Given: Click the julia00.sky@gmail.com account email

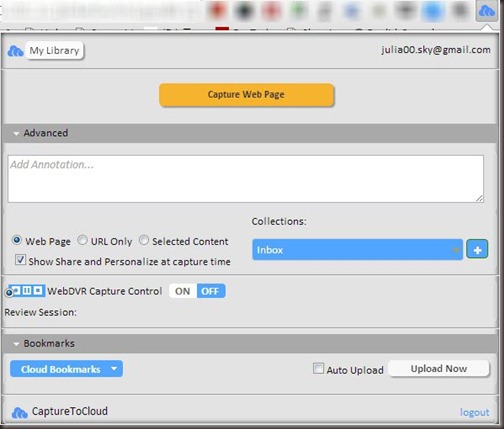Looking at the screenshot, I should click(x=436, y=50).
